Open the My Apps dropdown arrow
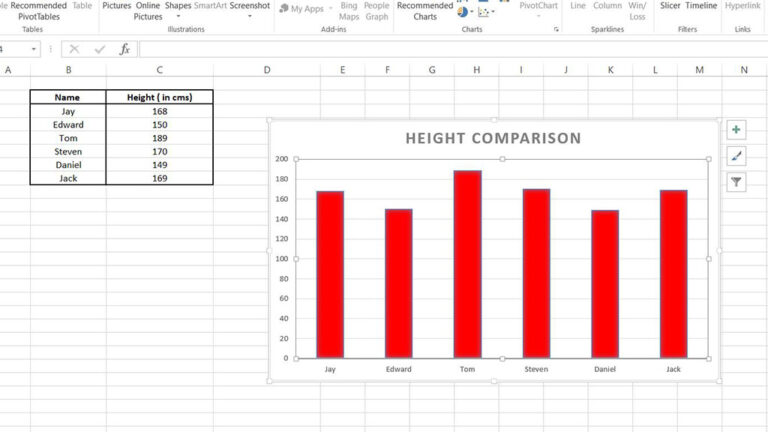The image size is (768, 432). tap(331, 8)
